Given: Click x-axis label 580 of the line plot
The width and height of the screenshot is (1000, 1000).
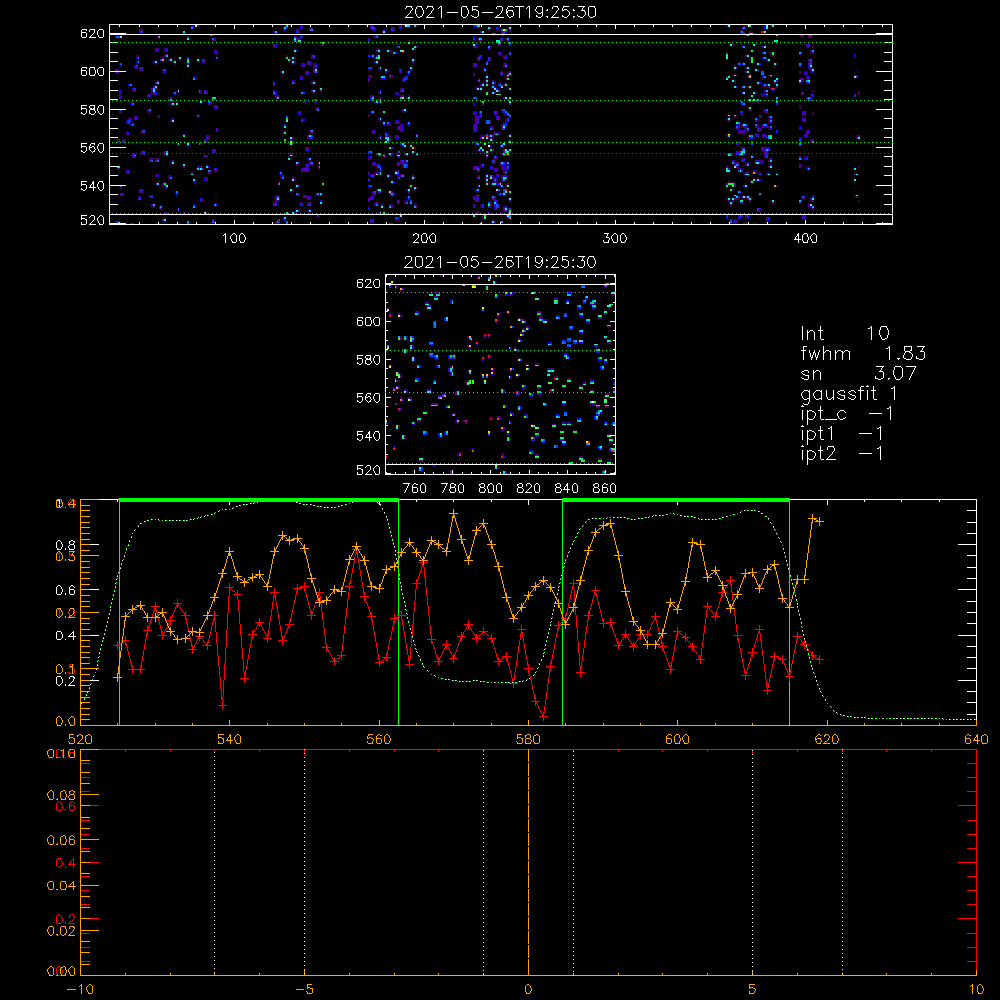Looking at the screenshot, I should click(528, 739).
